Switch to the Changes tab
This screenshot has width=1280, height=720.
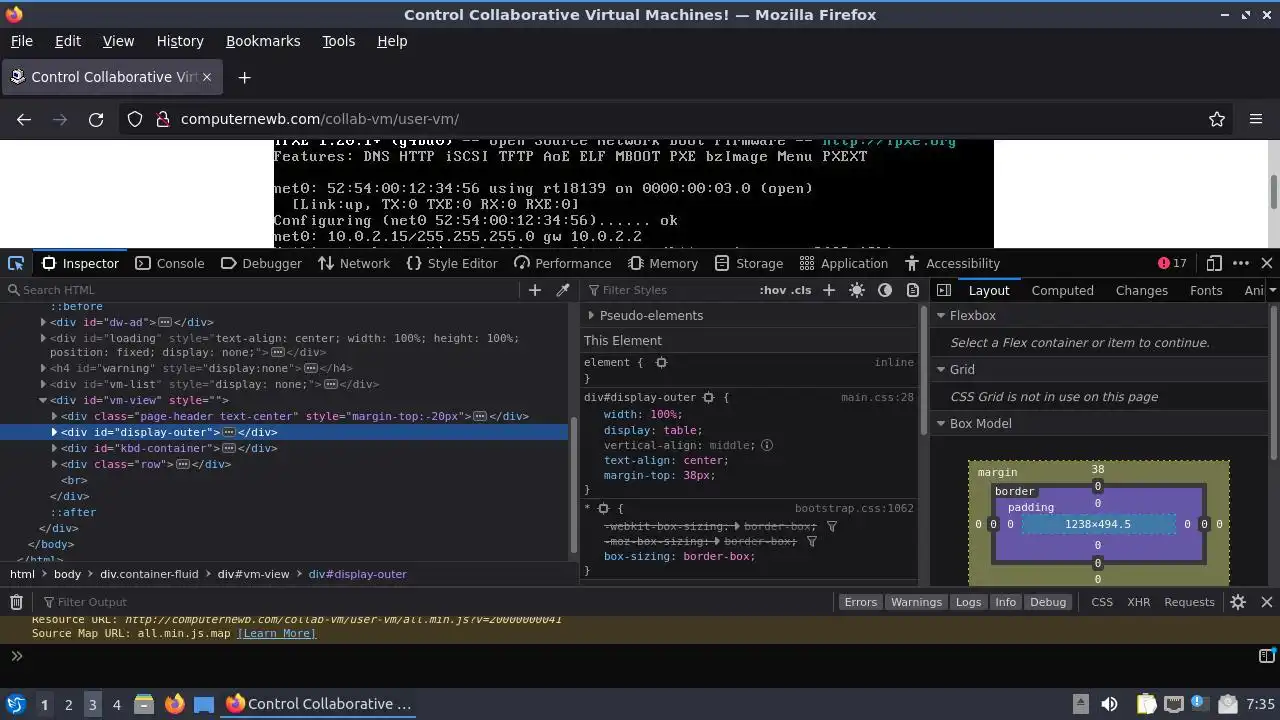coord(1141,290)
